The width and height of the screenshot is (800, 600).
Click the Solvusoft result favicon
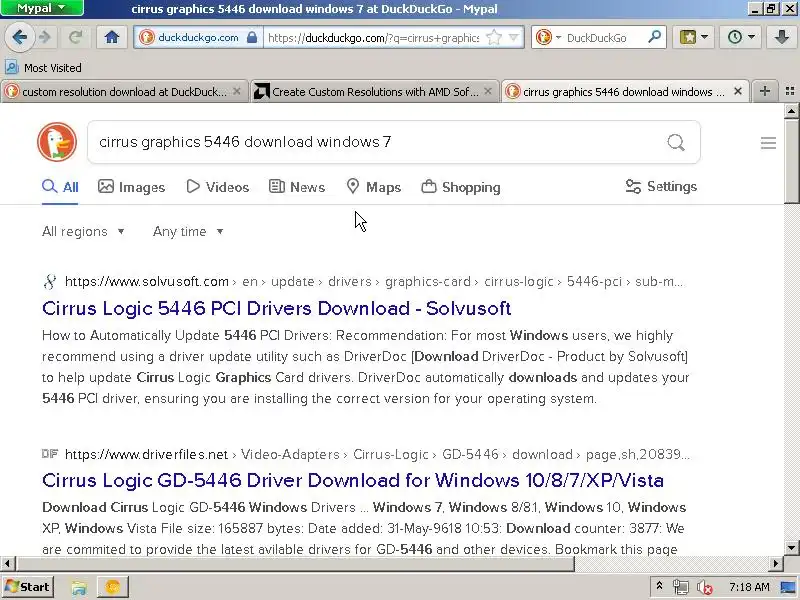pyautogui.click(x=50, y=282)
